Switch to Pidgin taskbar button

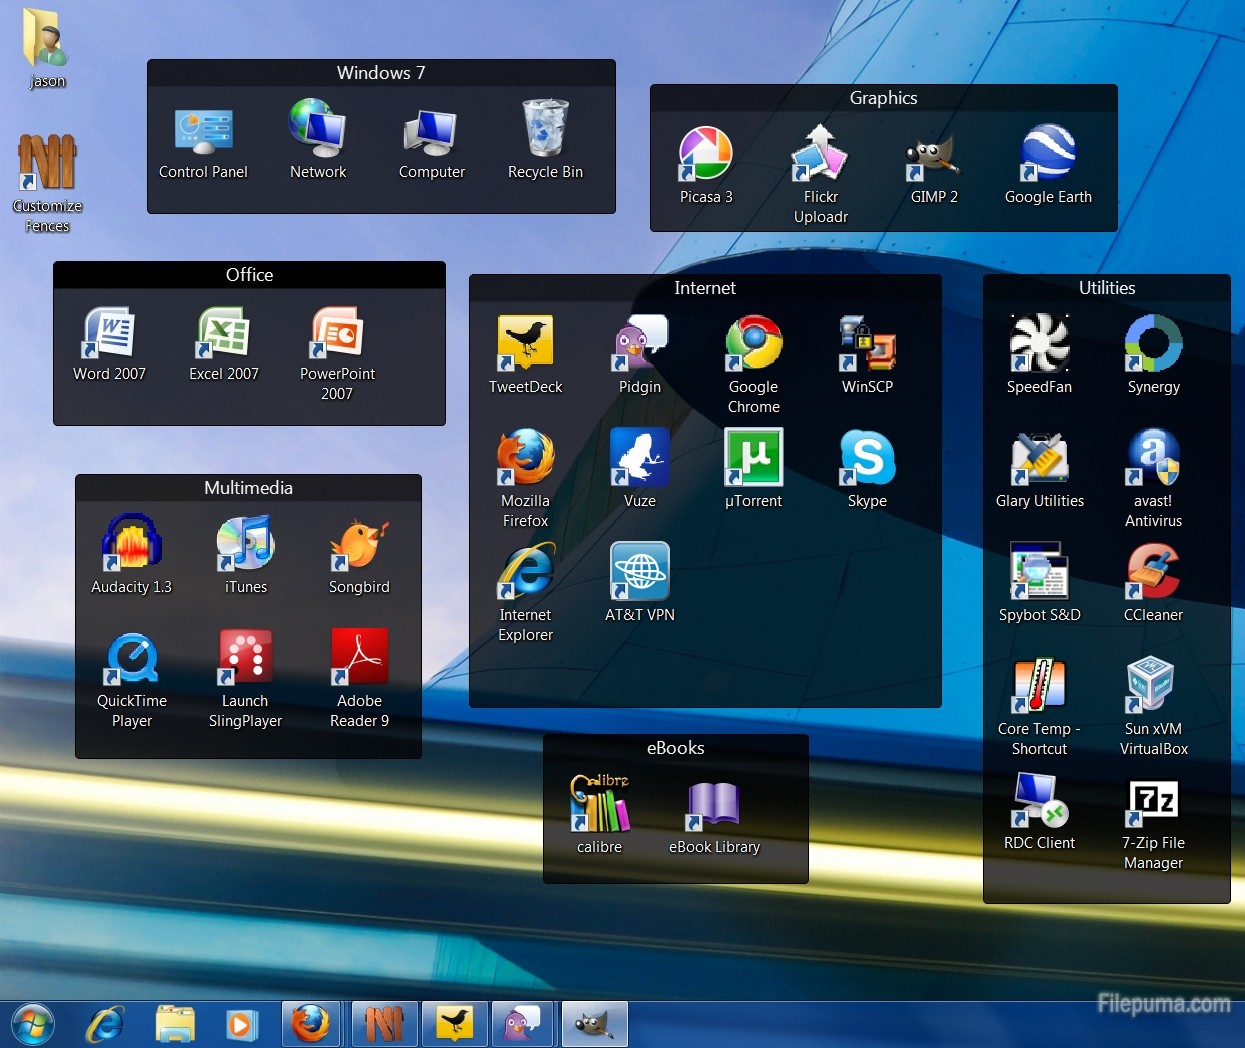(x=524, y=1024)
